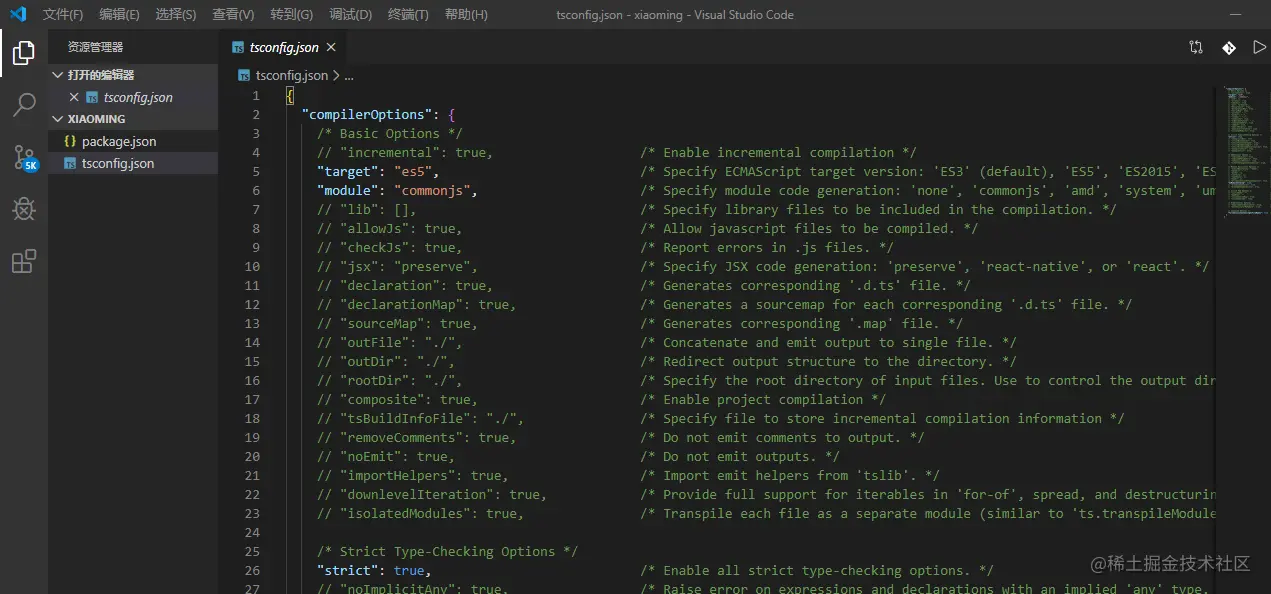Click the braces icon beside package.json

[x=70, y=141]
